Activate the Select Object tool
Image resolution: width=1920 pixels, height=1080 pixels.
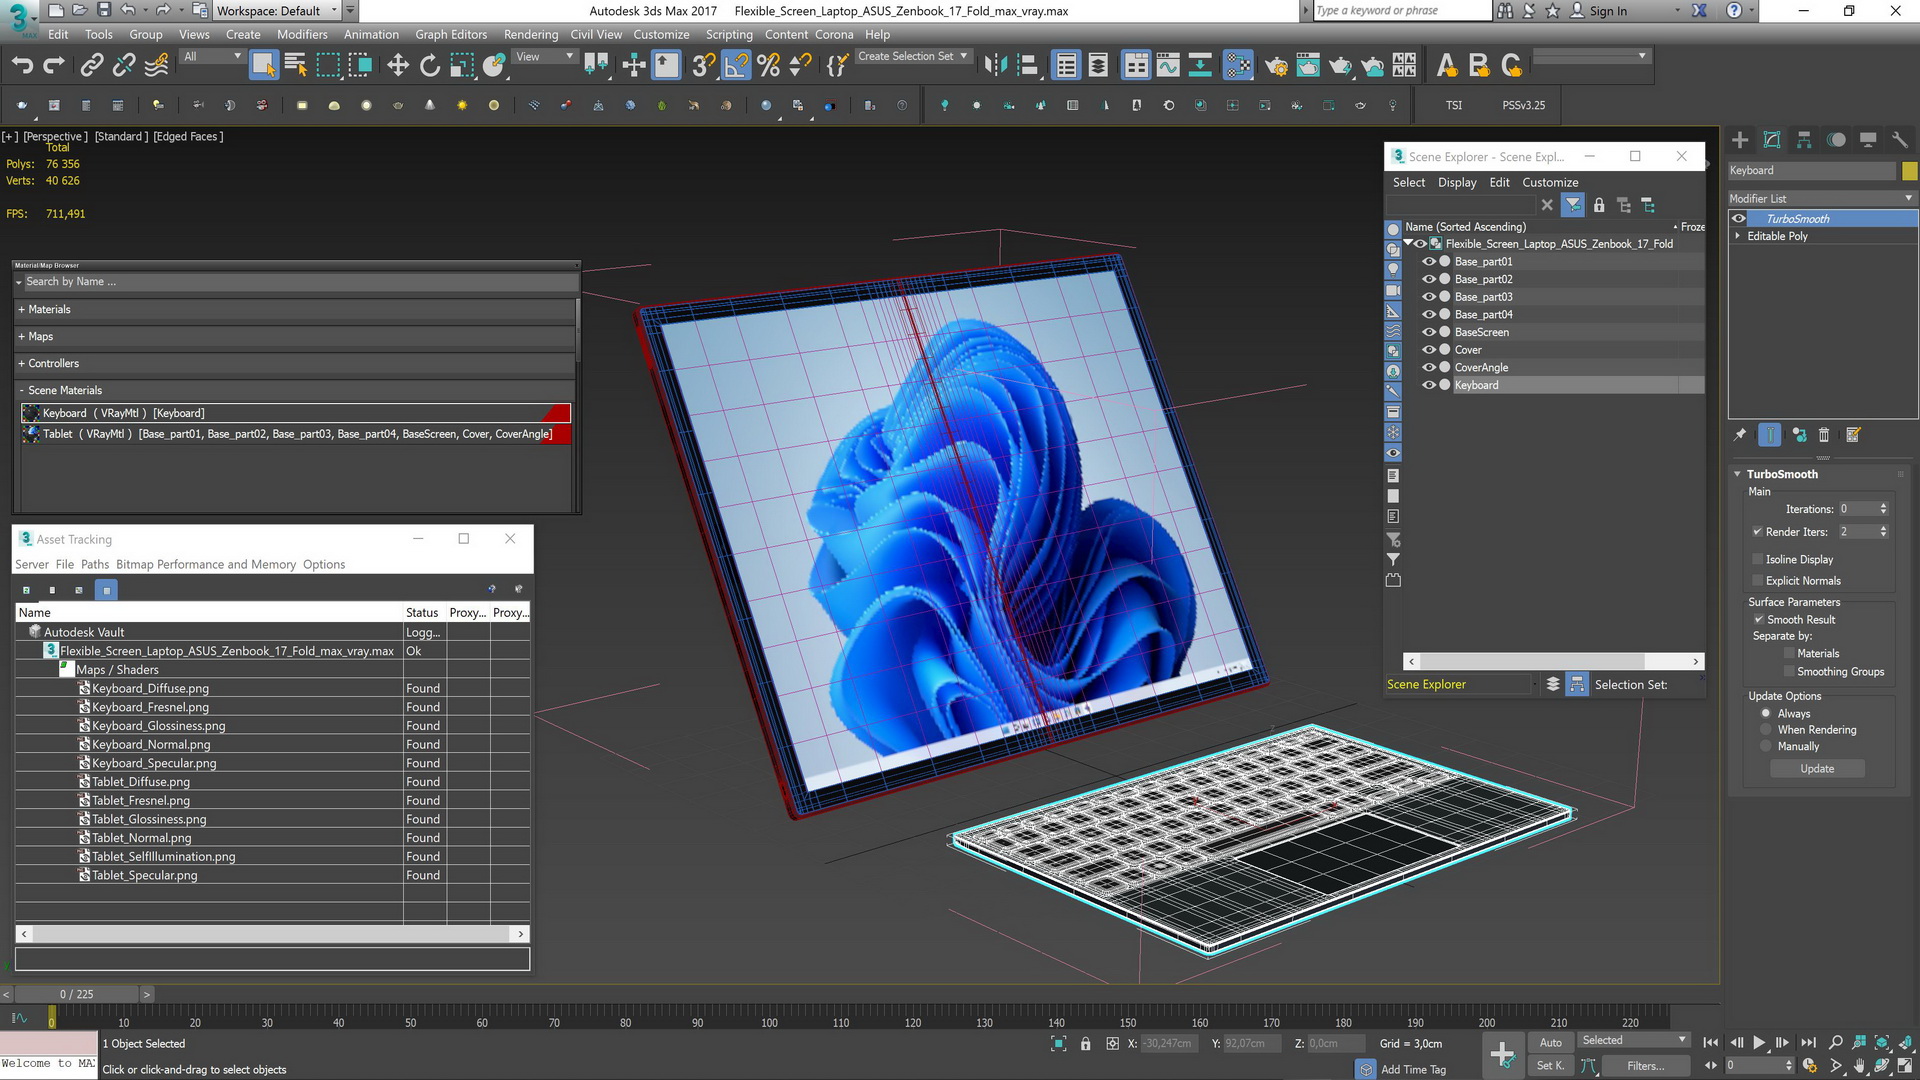pyautogui.click(x=264, y=66)
